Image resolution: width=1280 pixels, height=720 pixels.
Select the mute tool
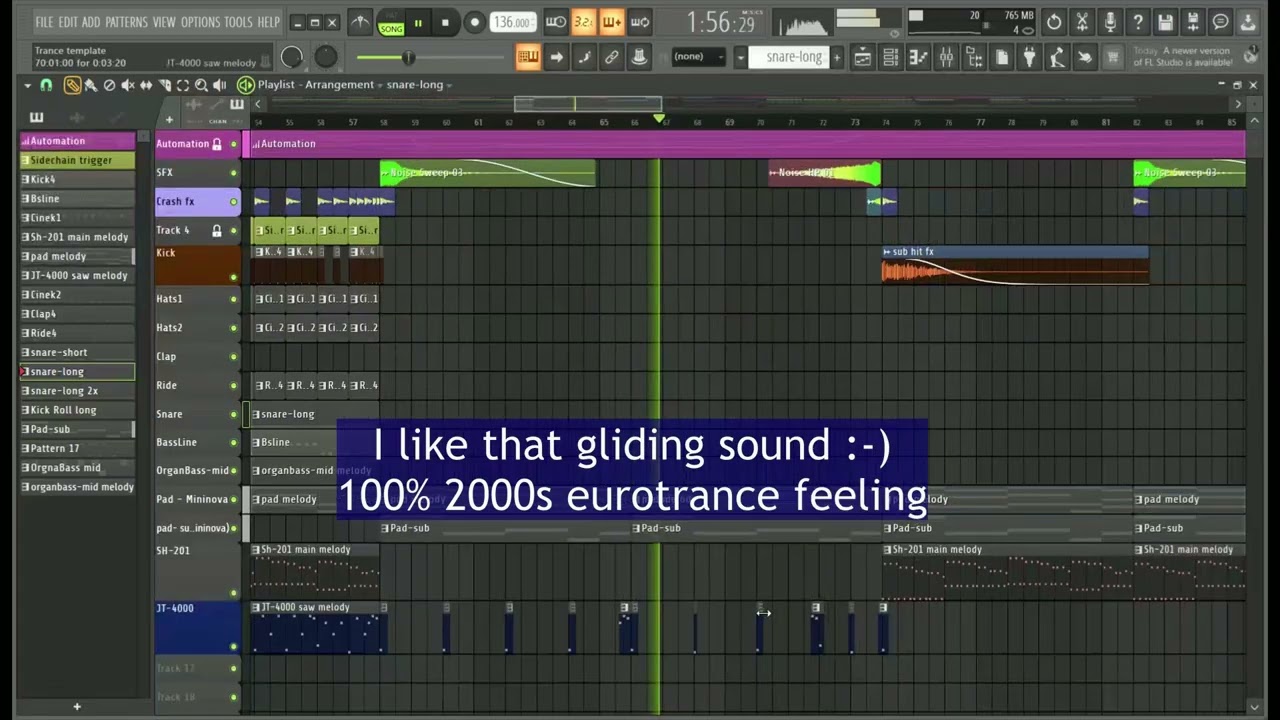click(128, 85)
